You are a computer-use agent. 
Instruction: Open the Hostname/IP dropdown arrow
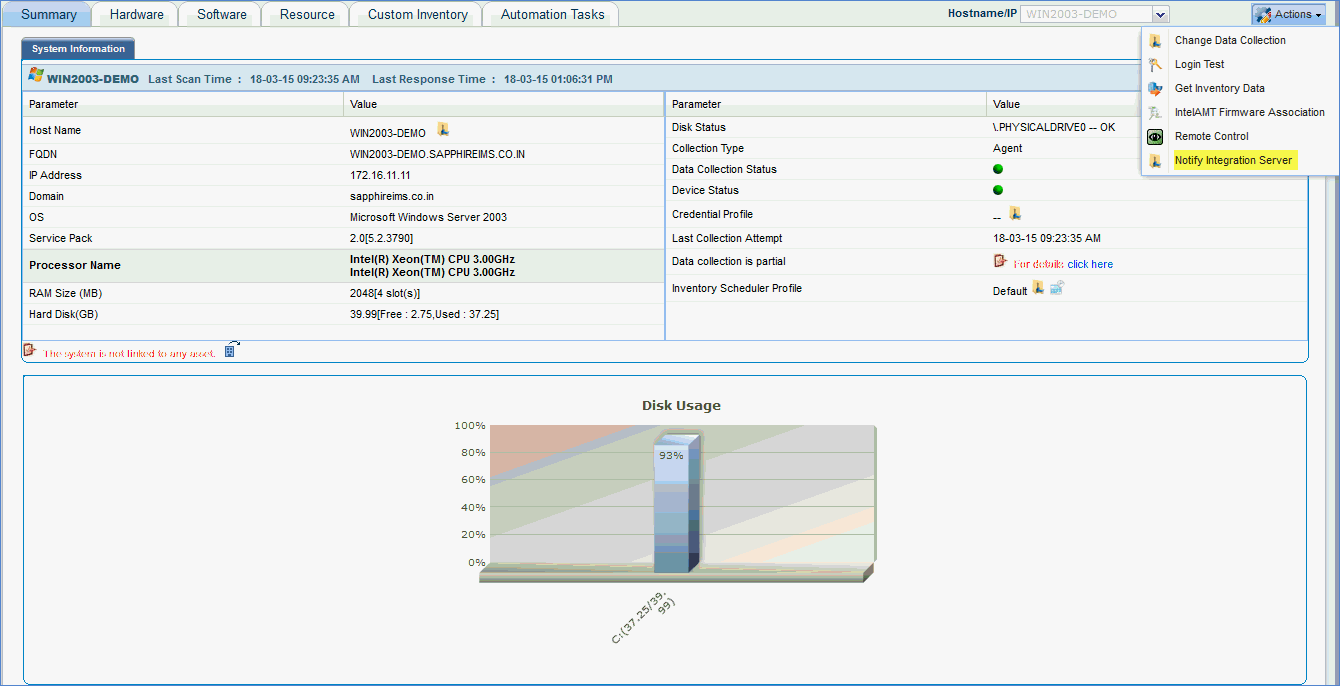click(1160, 14)
